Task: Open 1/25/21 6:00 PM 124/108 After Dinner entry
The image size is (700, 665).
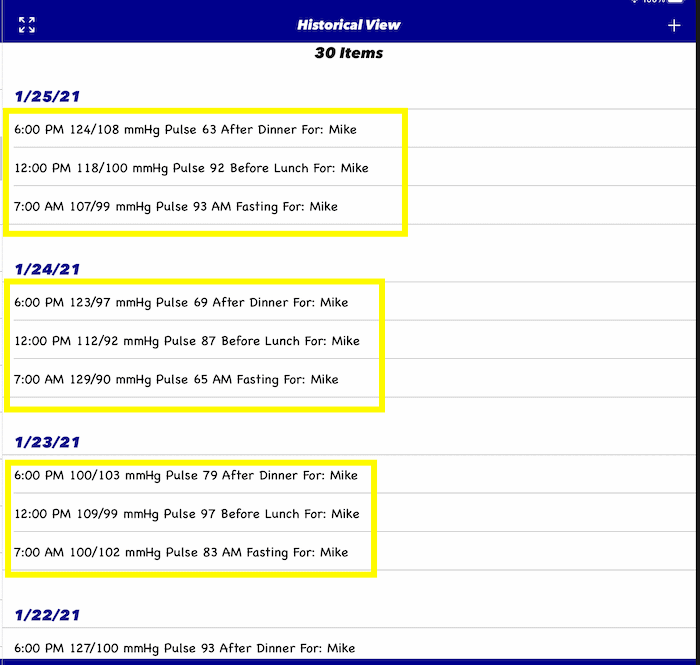Action: coord(185,130)
